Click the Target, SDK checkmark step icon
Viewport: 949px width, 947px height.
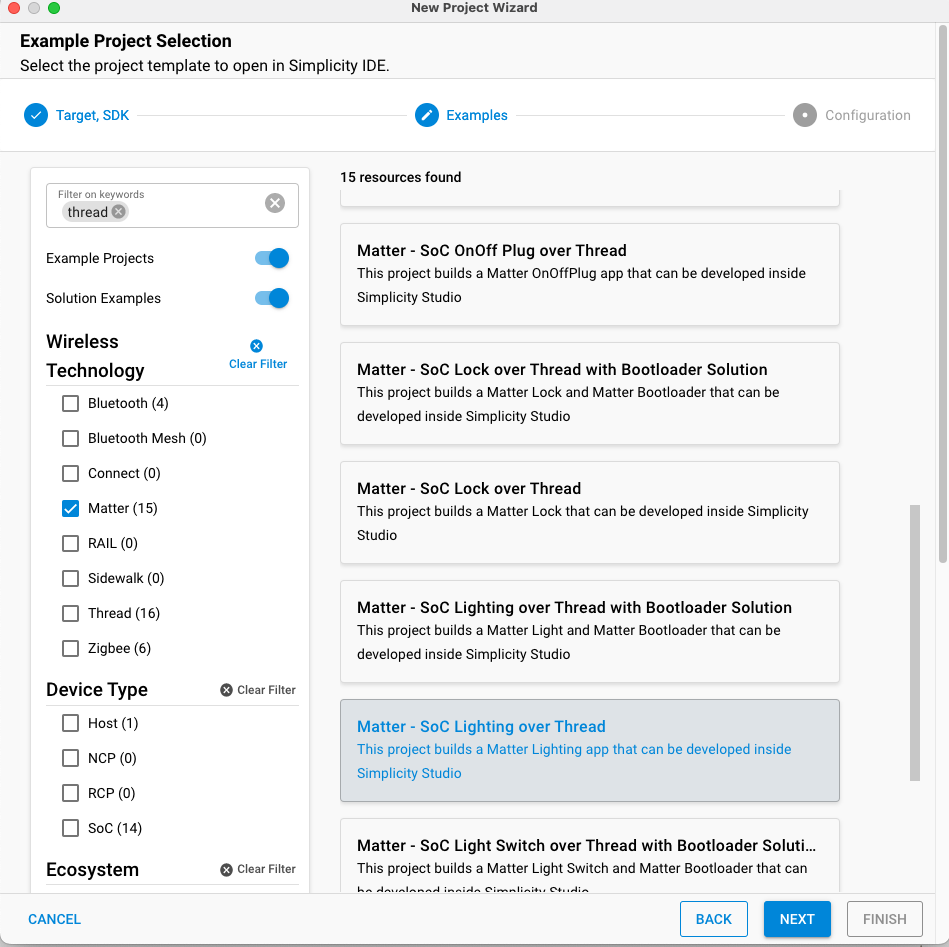tap(36, 115)
